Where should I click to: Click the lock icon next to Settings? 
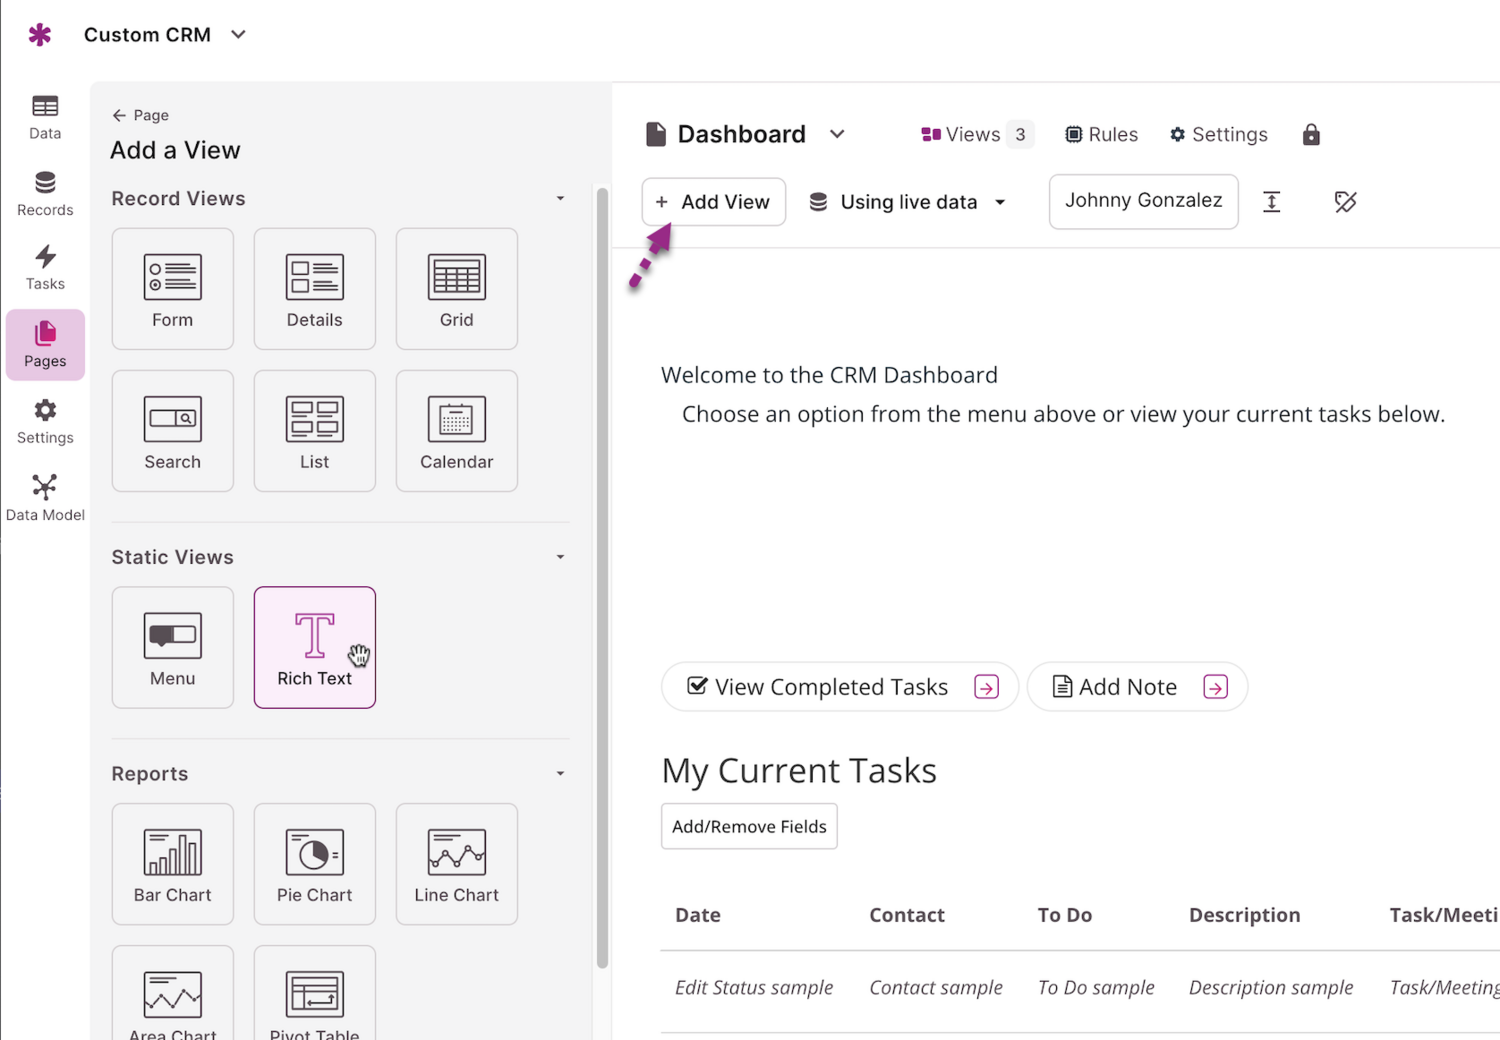(1311, 135)
